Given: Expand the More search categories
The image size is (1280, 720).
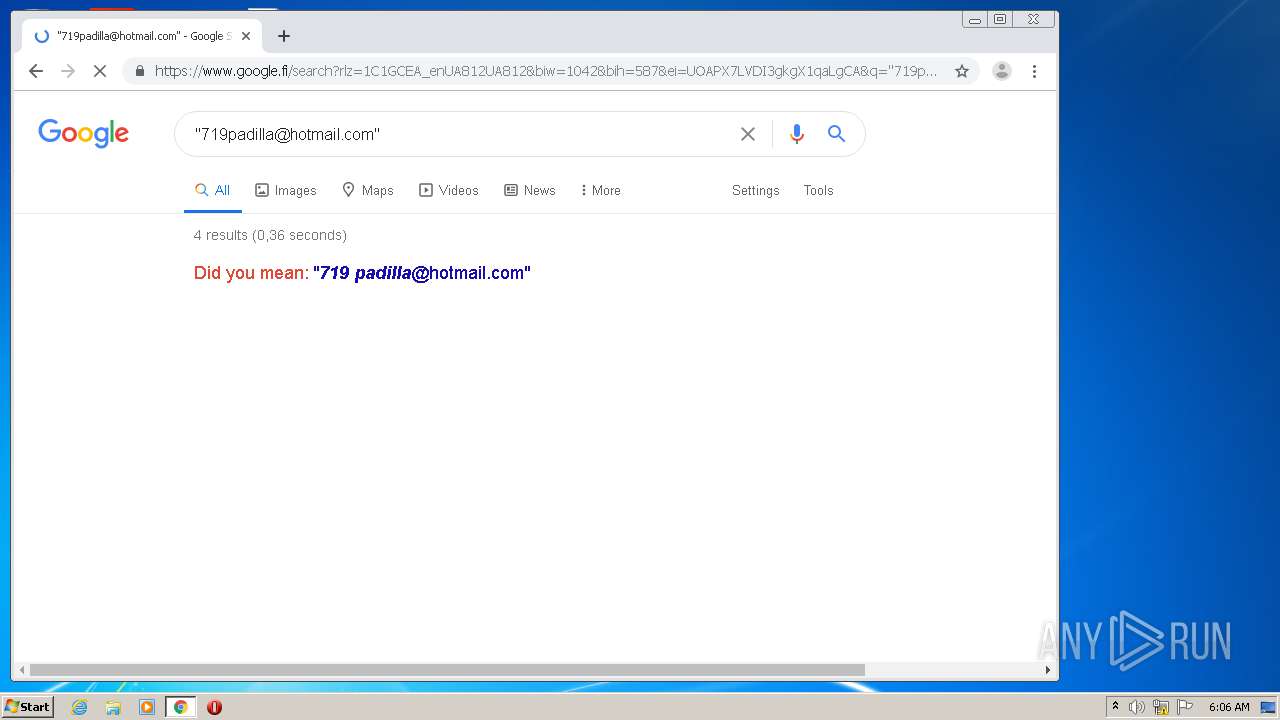Looking at the screenshot, I should pyautogui.click(x=600, y=190).
